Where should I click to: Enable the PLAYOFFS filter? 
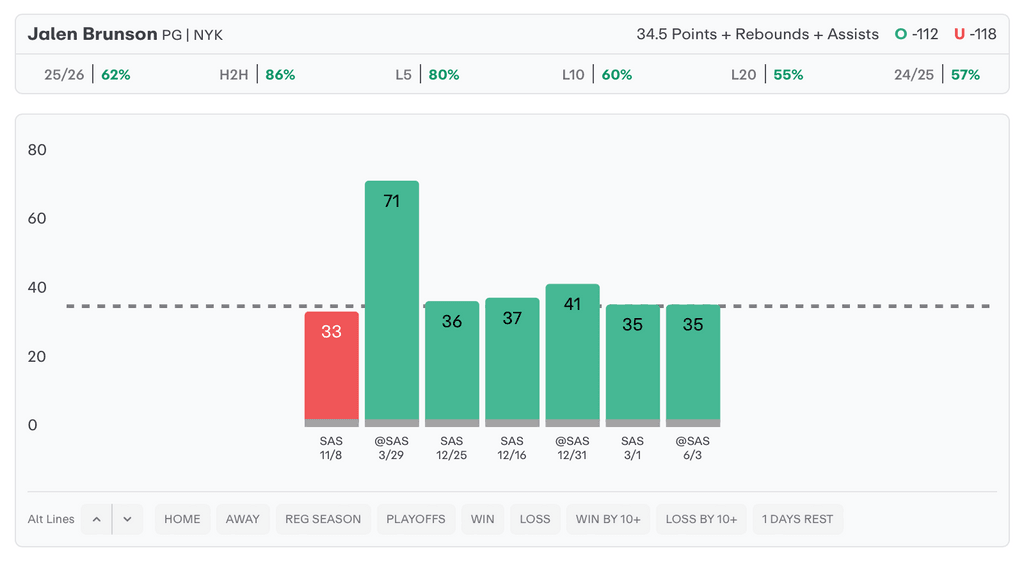pyautogui.click(x=416, y=519)
